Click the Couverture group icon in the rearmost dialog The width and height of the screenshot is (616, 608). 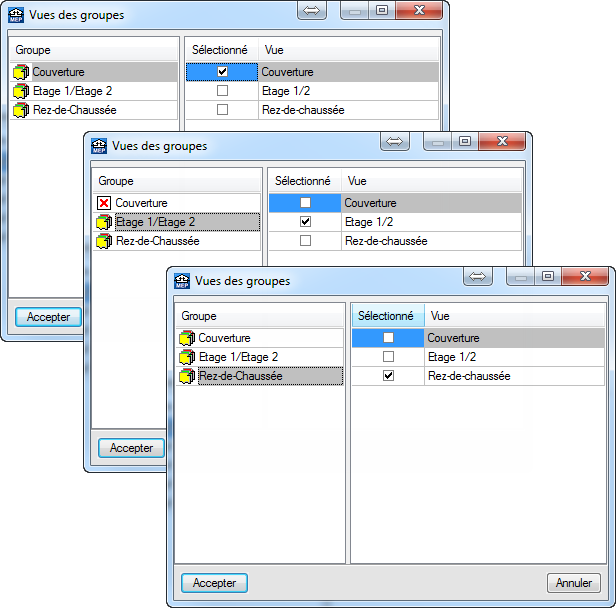coord(21,72)
